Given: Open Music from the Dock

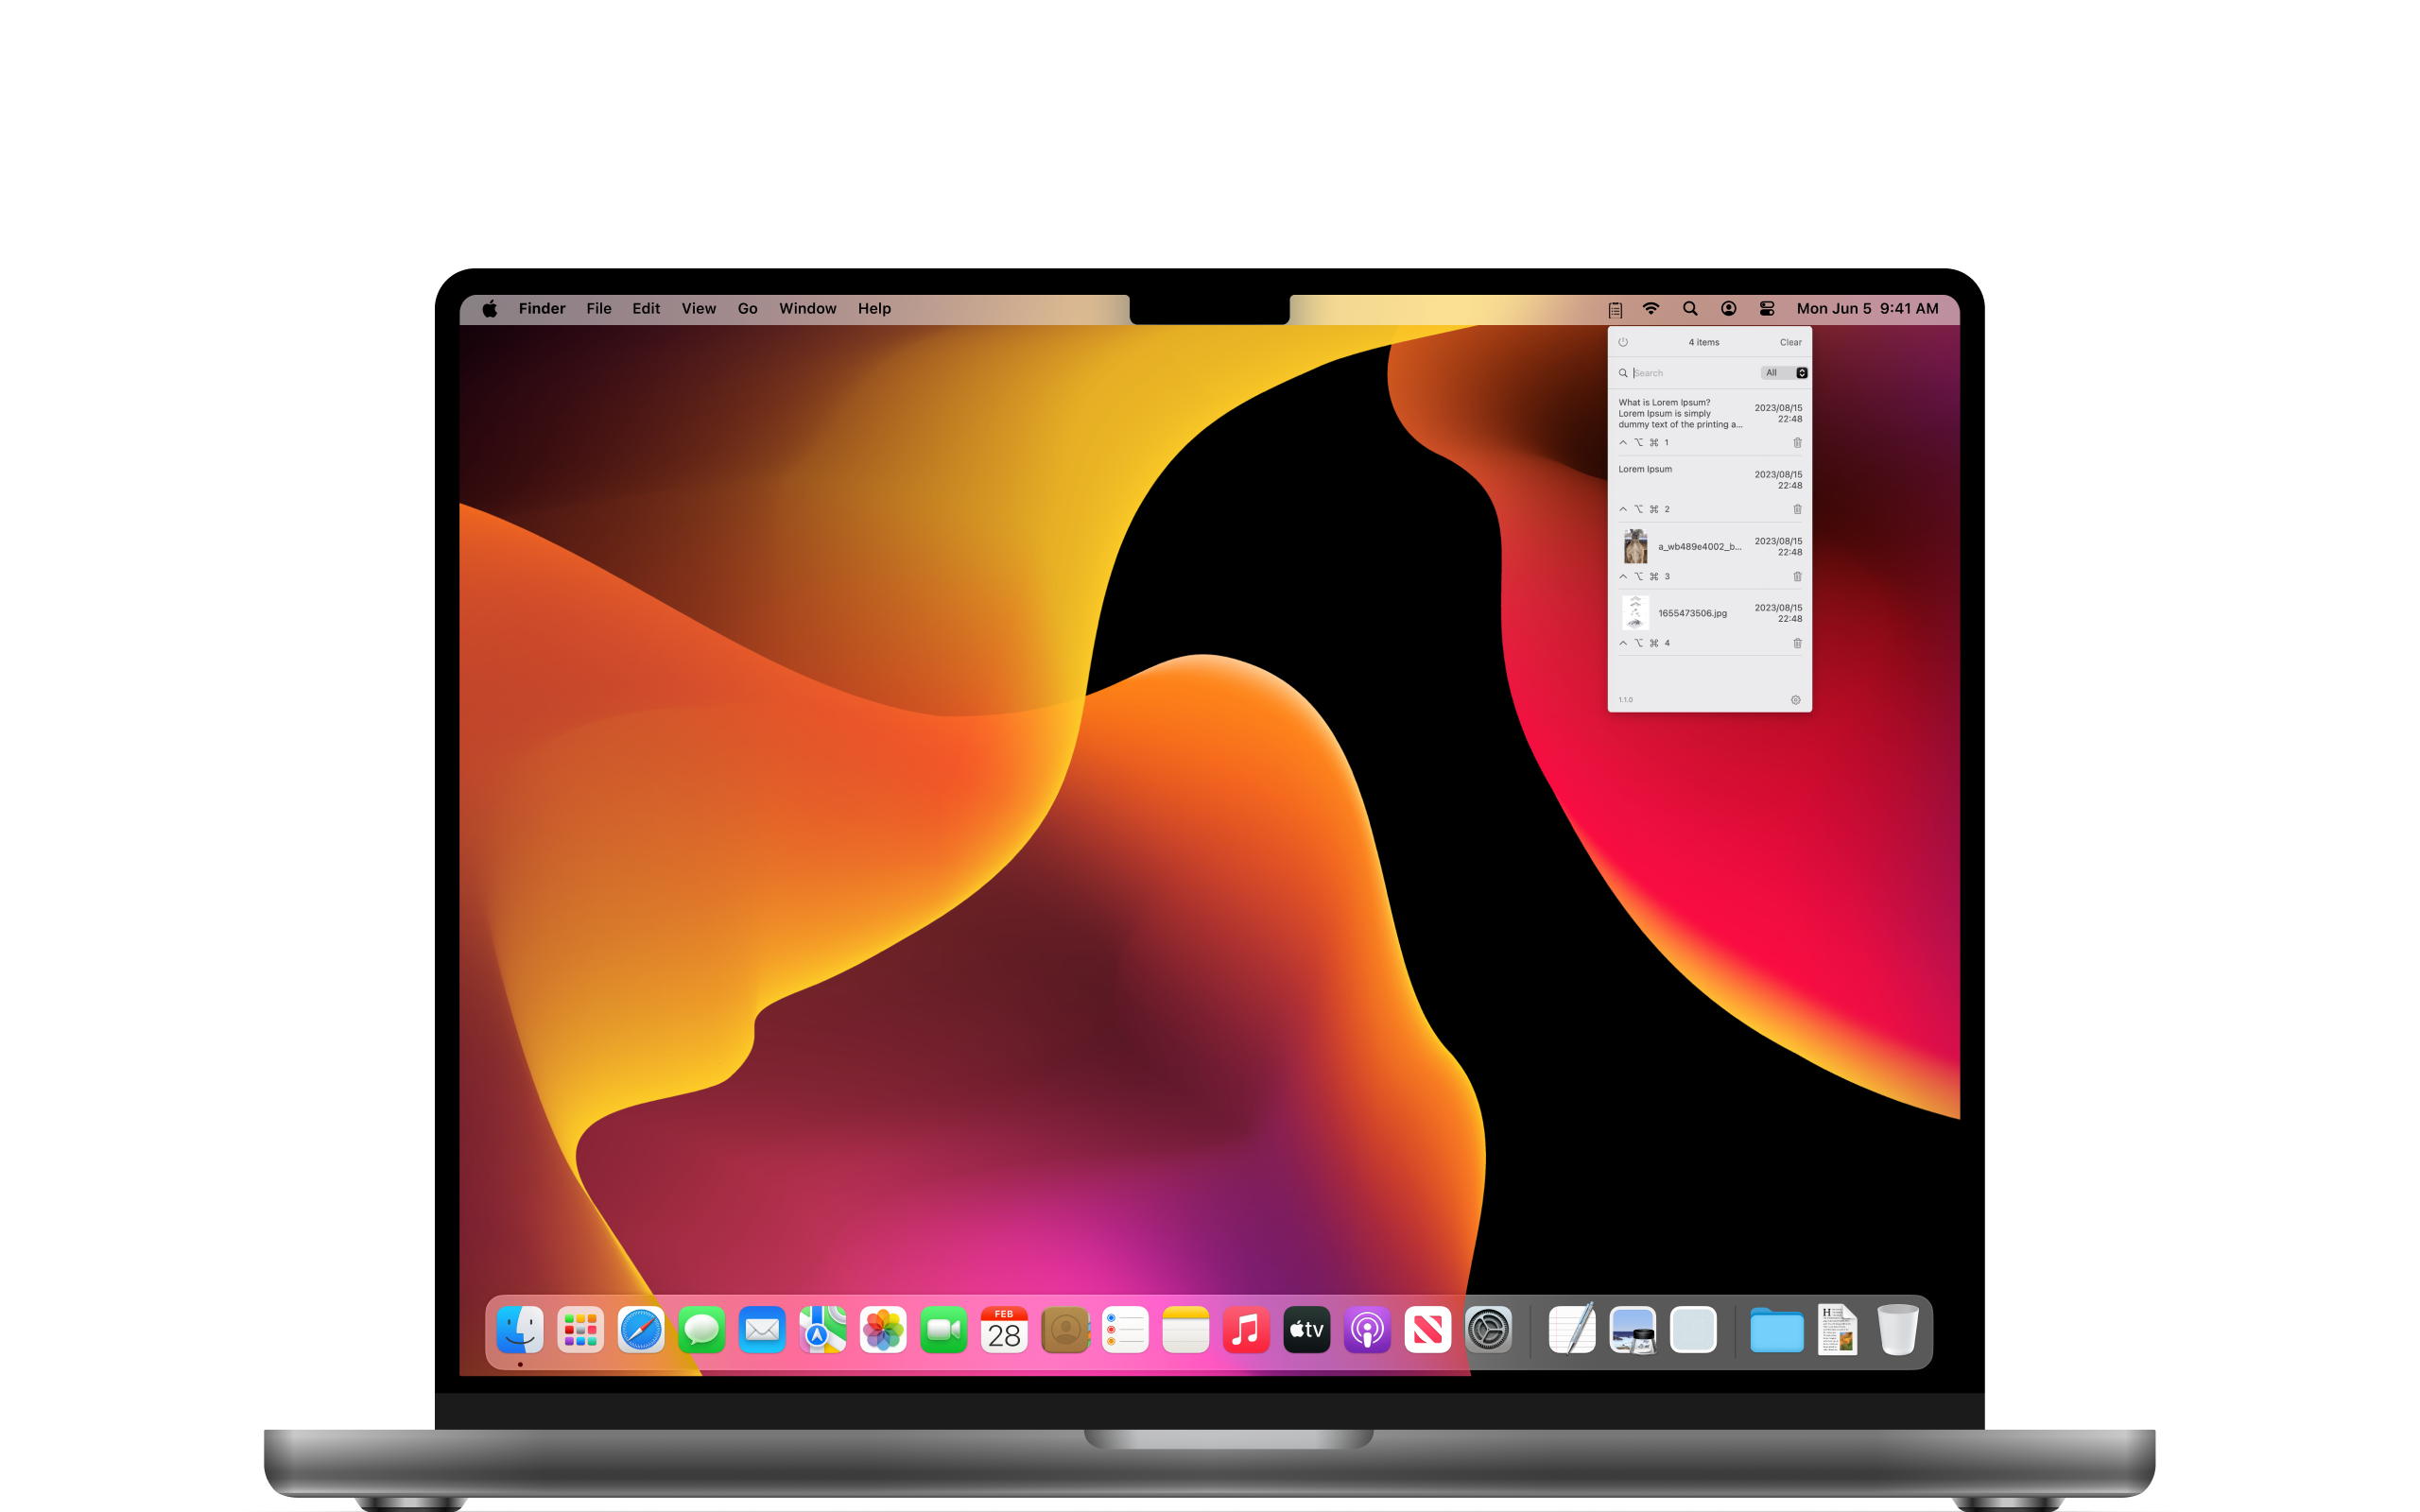Looking at the screenshot, I should click(x=1246, y=1330).
